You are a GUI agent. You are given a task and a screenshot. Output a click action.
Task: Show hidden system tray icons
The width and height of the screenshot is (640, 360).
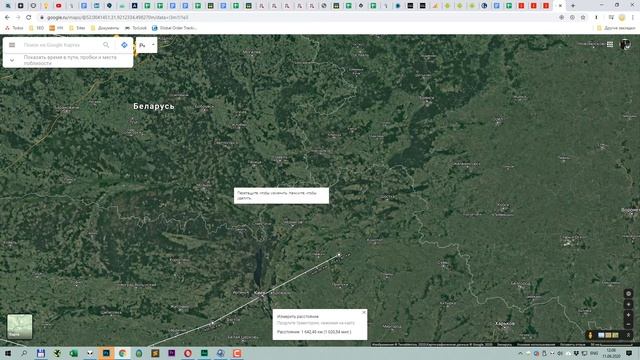520,353
